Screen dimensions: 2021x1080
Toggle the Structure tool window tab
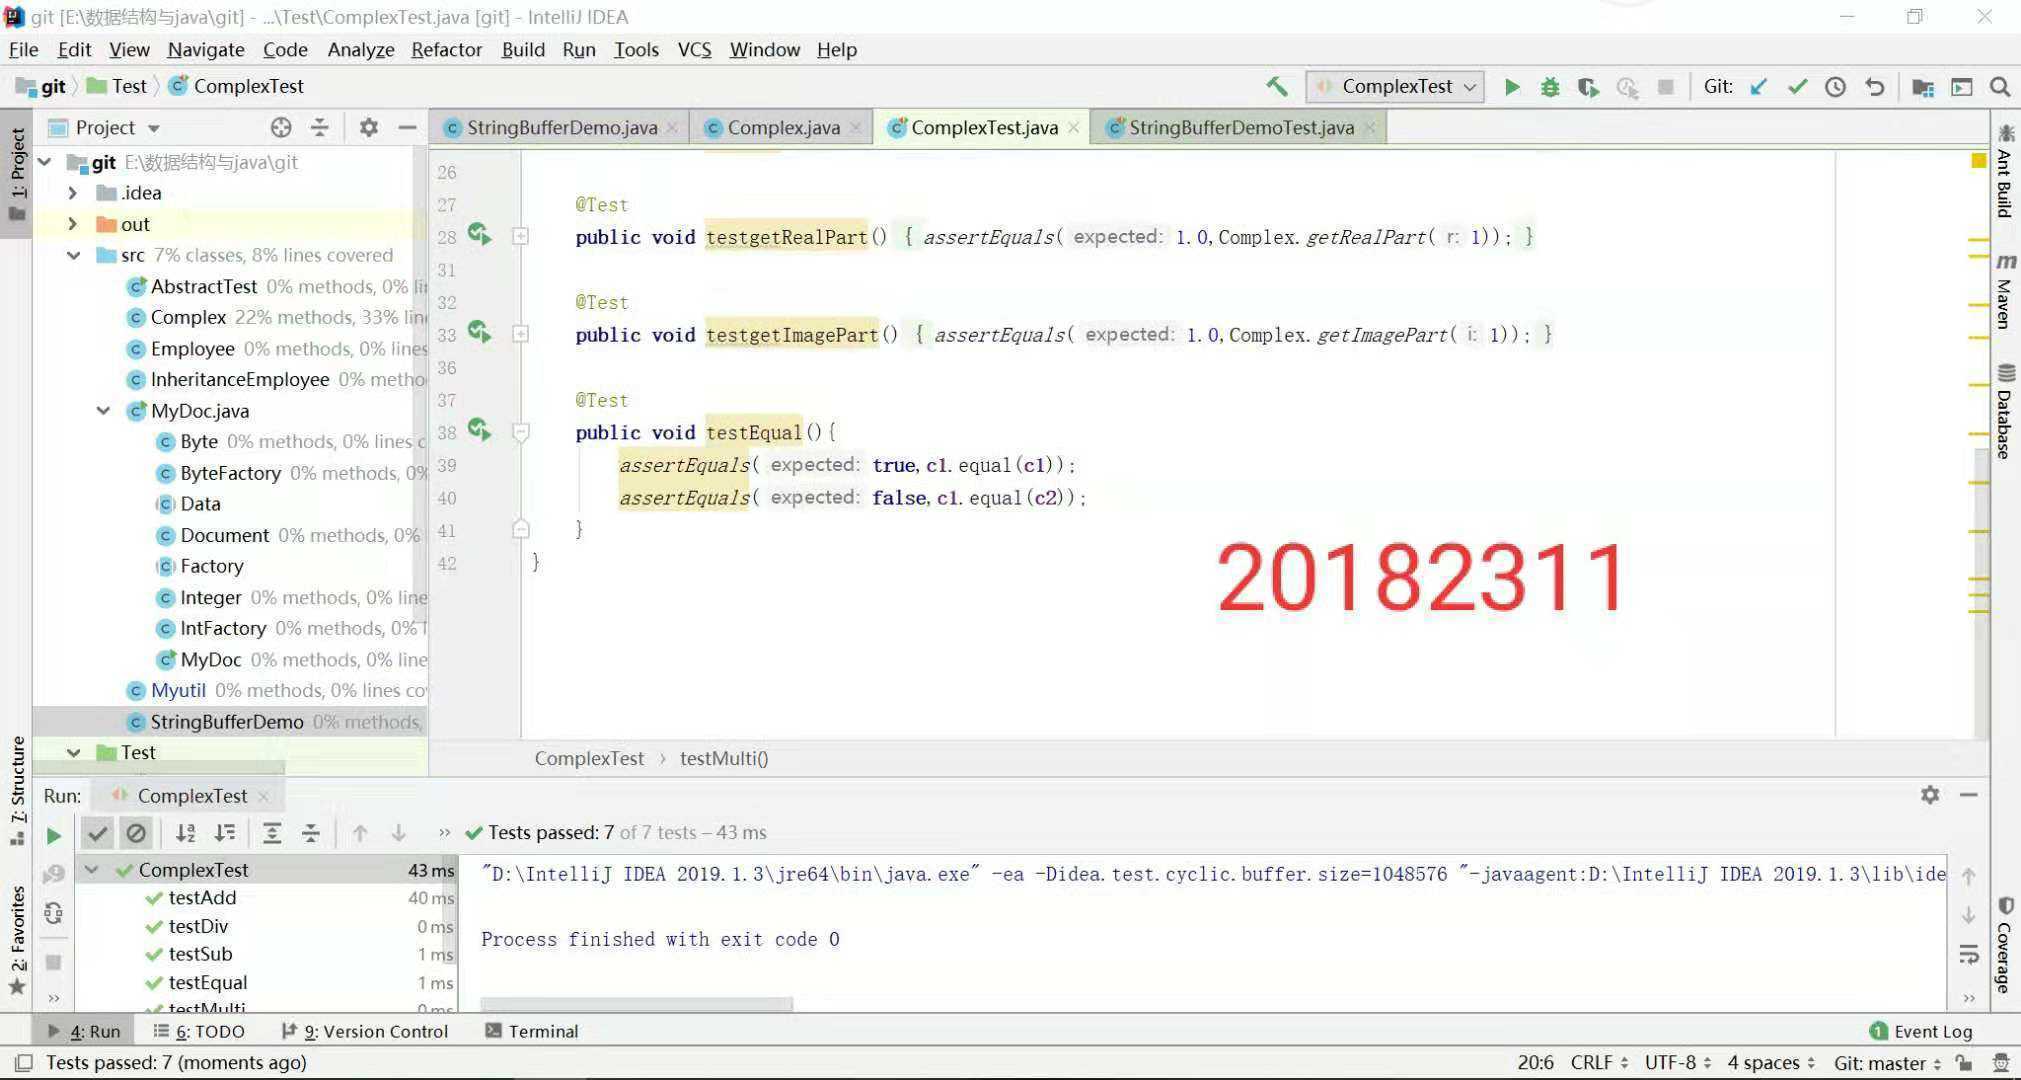[17, 790]
